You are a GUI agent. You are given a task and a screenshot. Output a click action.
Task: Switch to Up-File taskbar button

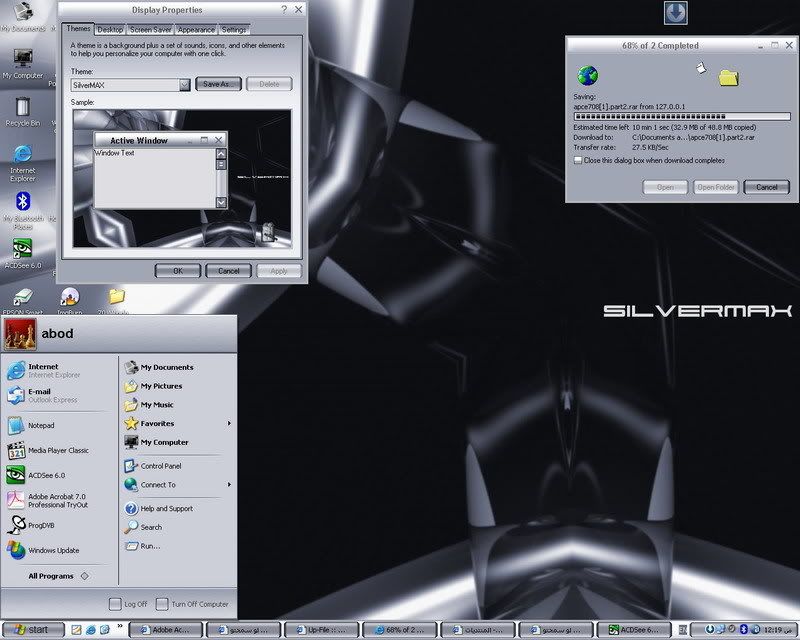[322, 630]
